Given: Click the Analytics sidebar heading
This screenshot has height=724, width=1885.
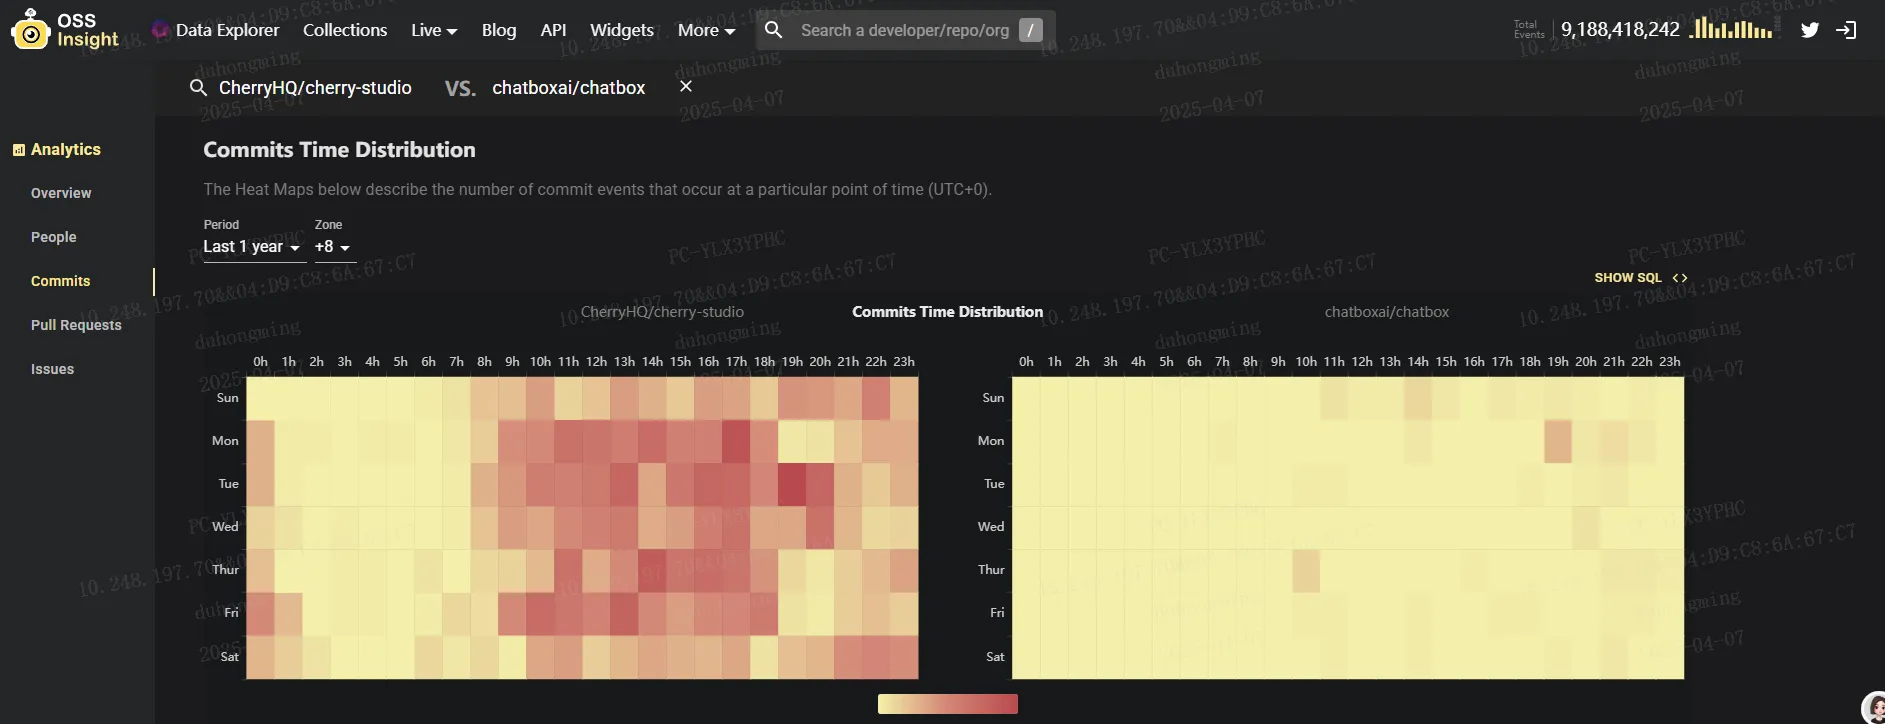Looking at the screenshot, I should pyautogui.click(x=66, y=150).
